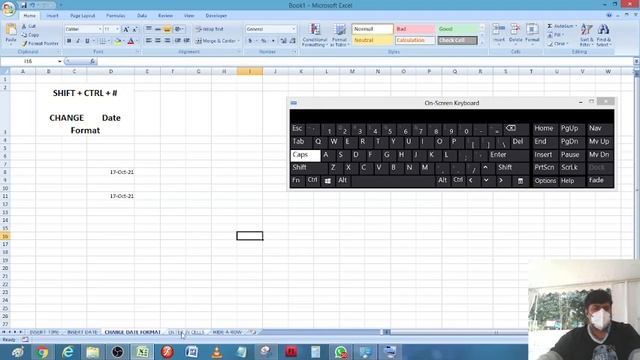Open the font name dropdown
Viewport: 640px width, 360px height.
[100, 29]
